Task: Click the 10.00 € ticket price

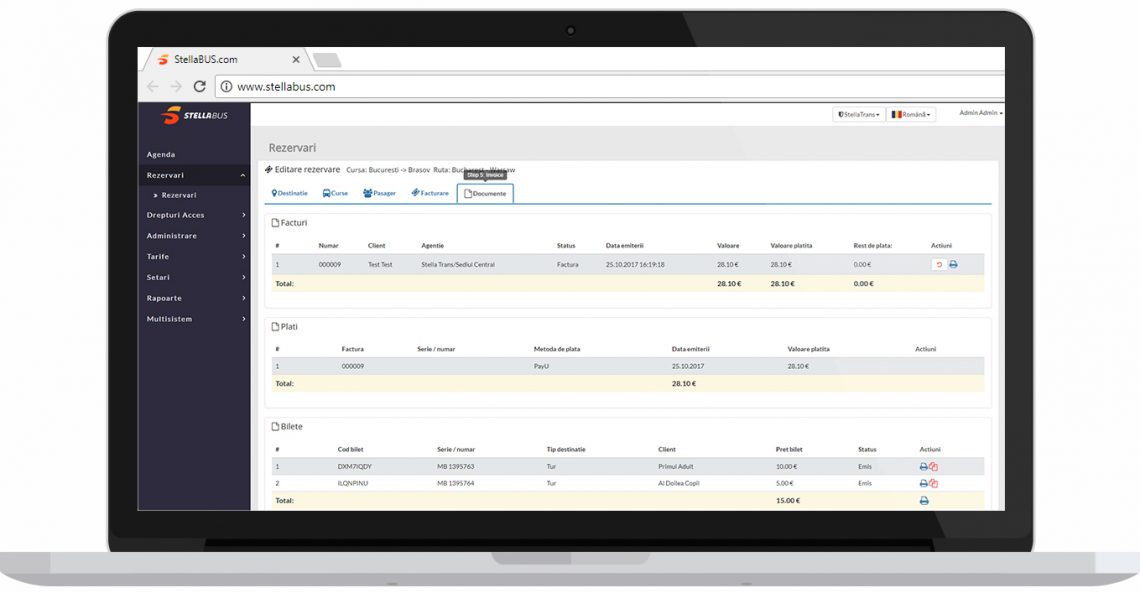Action: click(787, 467)
